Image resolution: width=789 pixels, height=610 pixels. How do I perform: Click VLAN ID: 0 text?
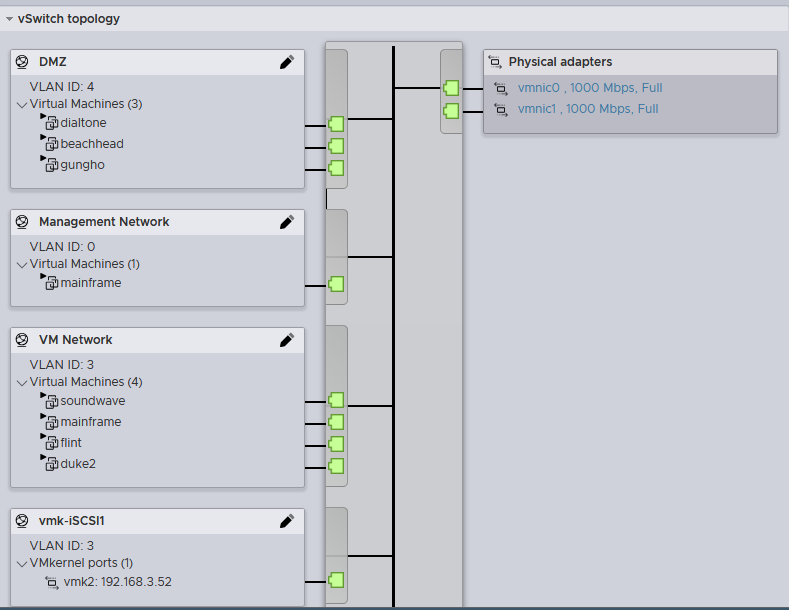coord(62,247)
